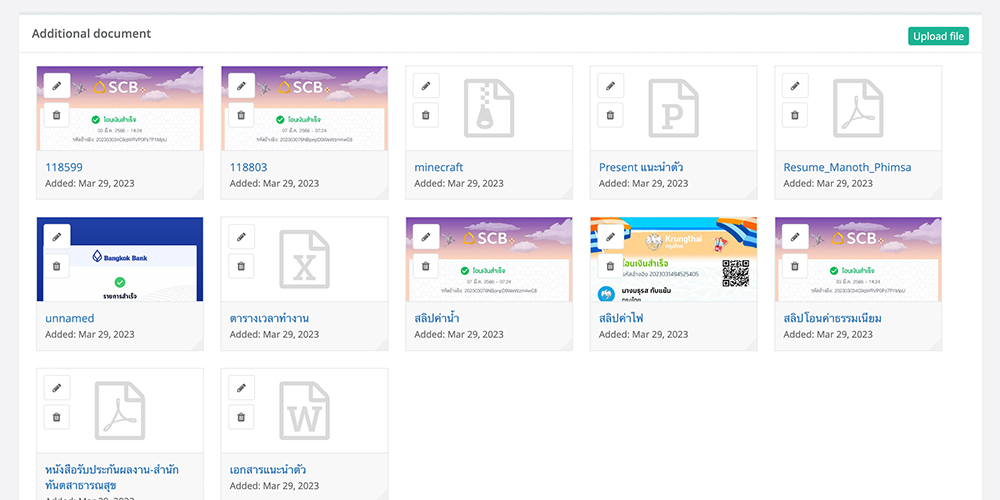Delete the ตารางเวลาทำงาน spreadsheet
Image resolution: width=1000 pixels, height=500 pixels.
click(x=241, y=266)
